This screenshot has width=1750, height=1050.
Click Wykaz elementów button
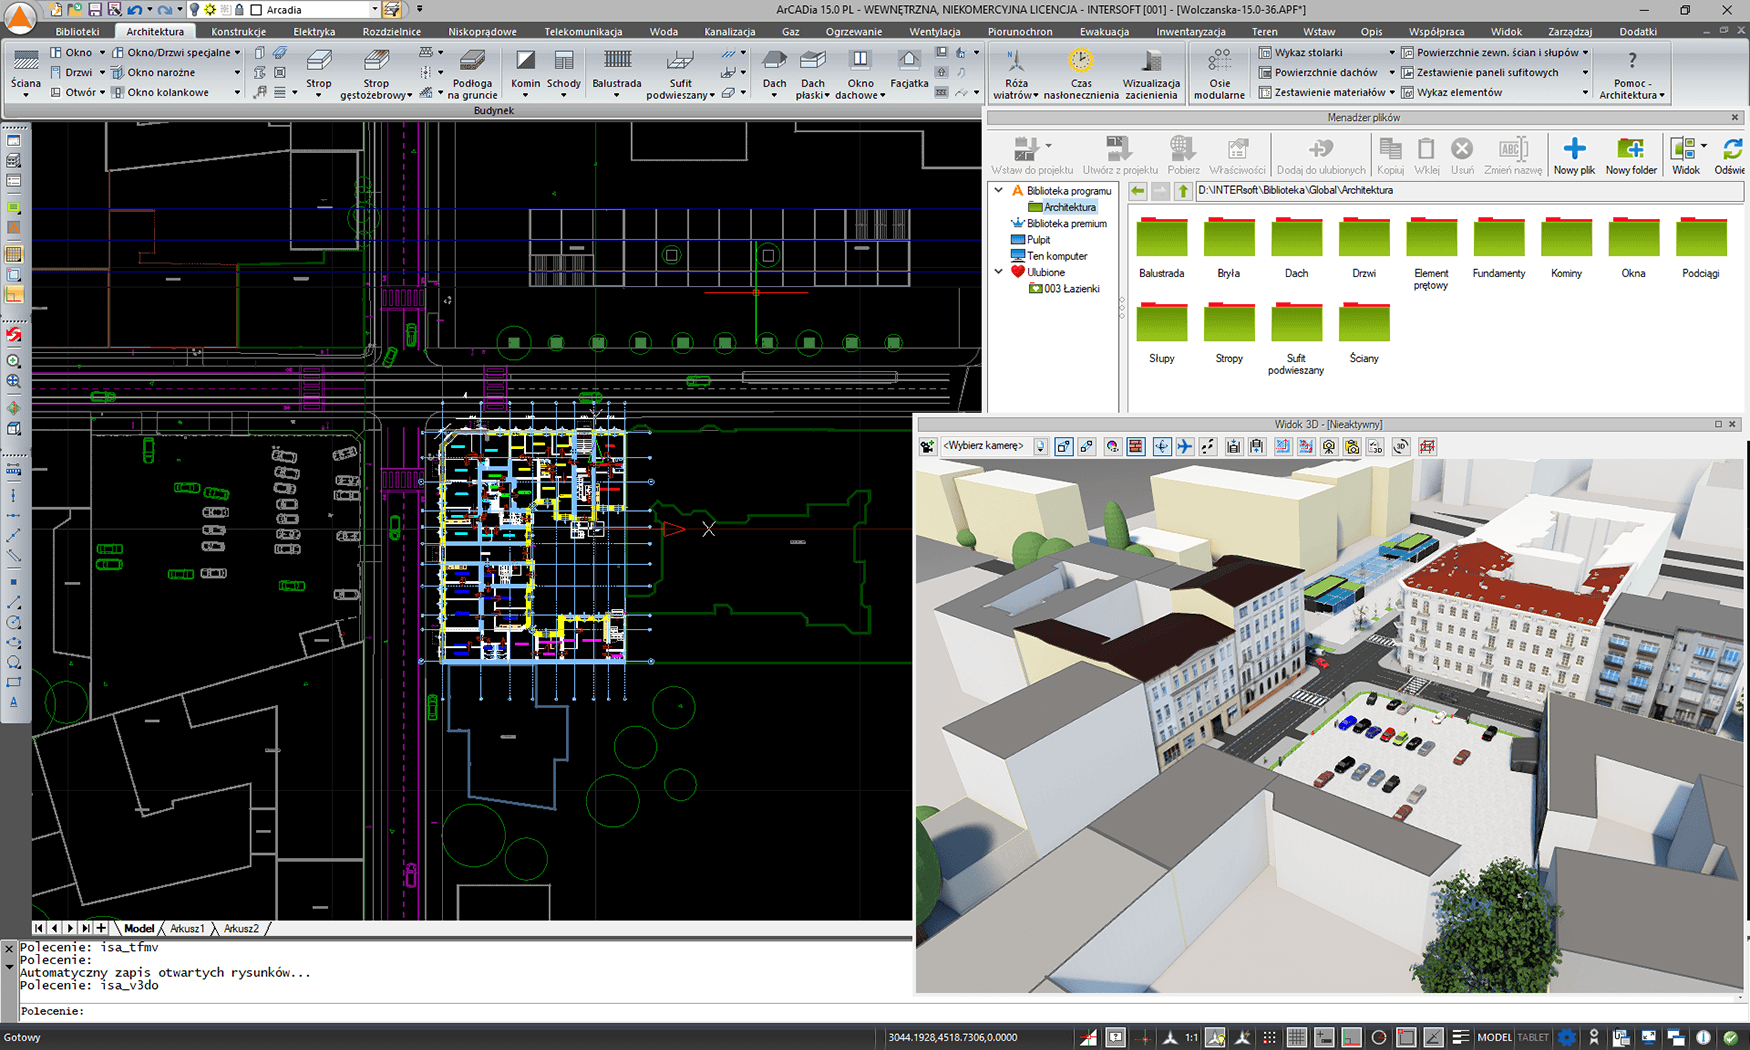pos(1452,93)
